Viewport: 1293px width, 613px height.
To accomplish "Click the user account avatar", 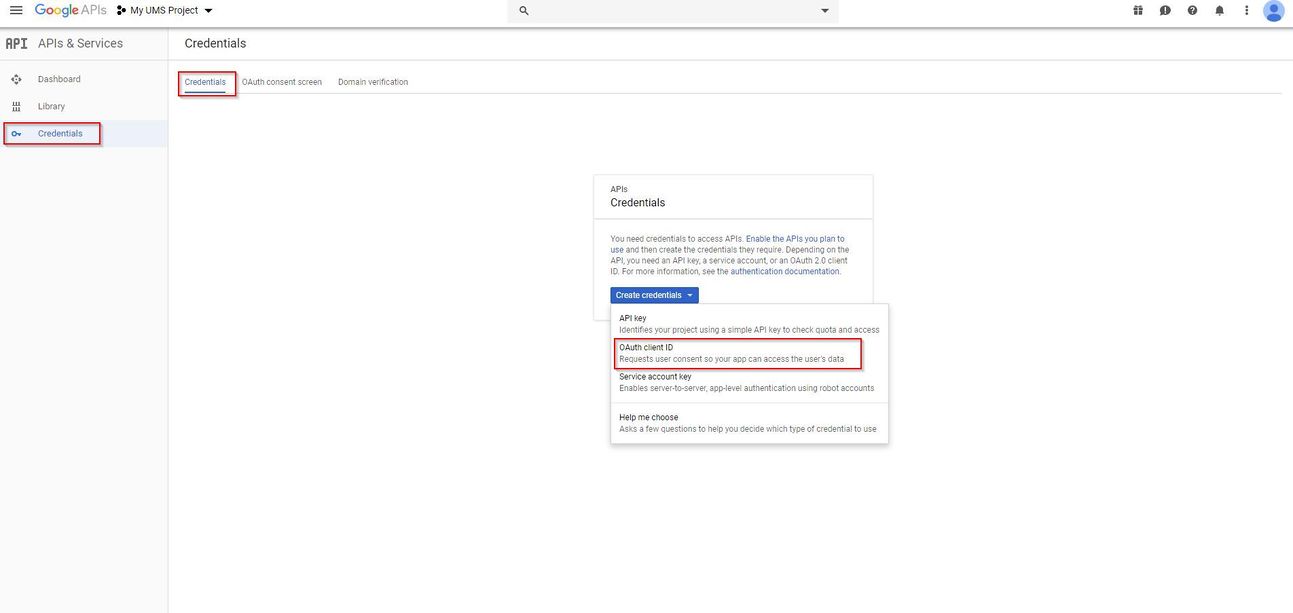I will coord(1273,11).
